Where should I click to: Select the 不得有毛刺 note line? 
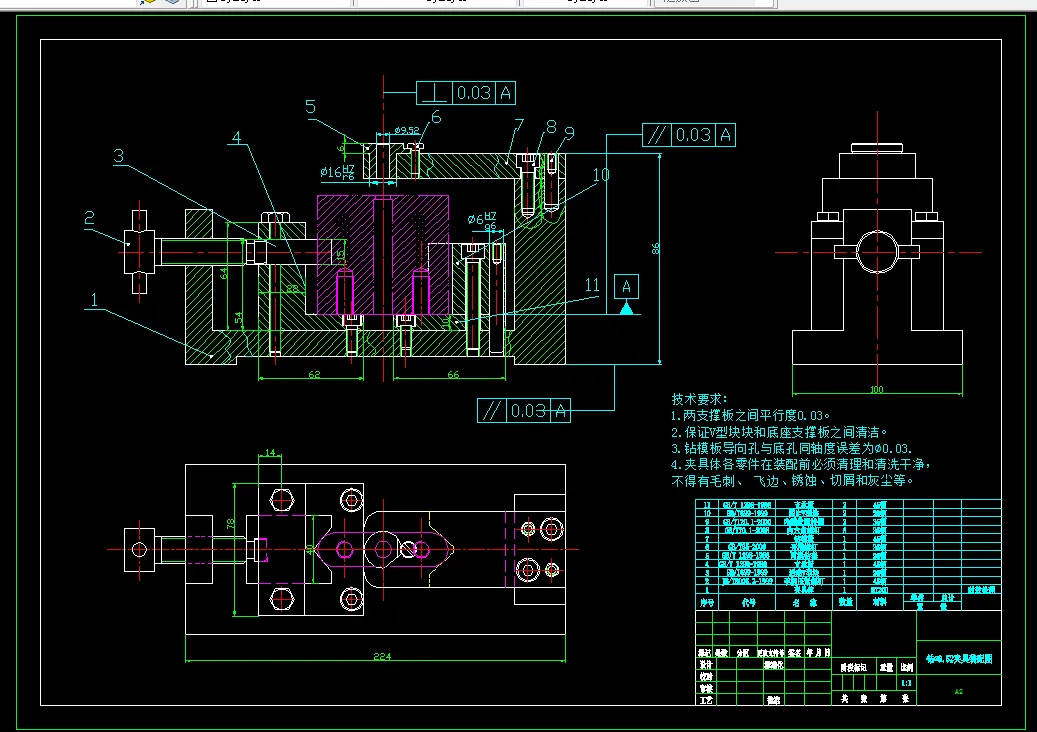[x=792, y=481]
